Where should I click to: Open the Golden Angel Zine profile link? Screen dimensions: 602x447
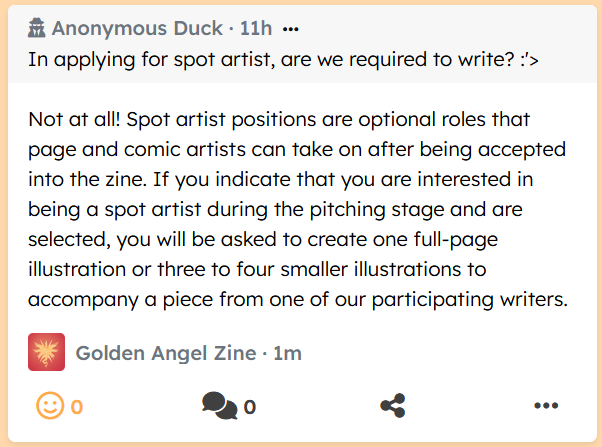tap(164, 352)
